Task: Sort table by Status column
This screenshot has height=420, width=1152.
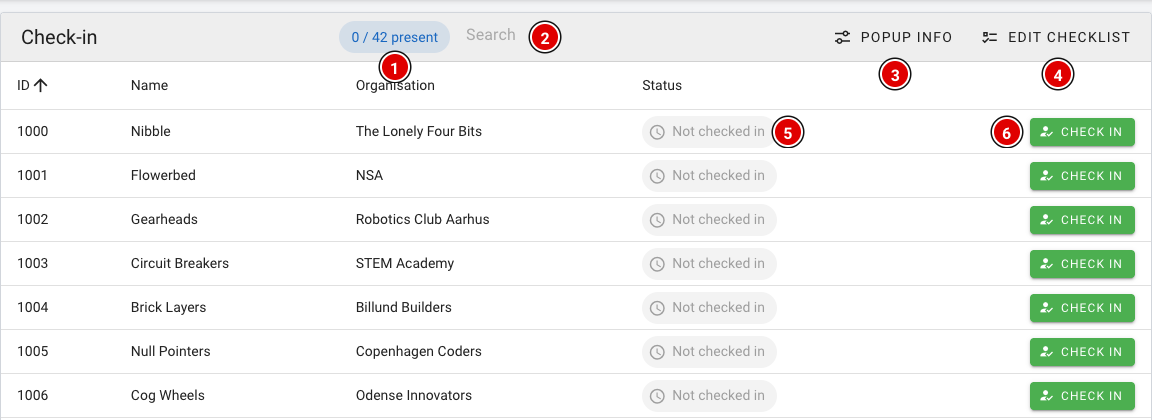Action: click(x=662, y=86)
